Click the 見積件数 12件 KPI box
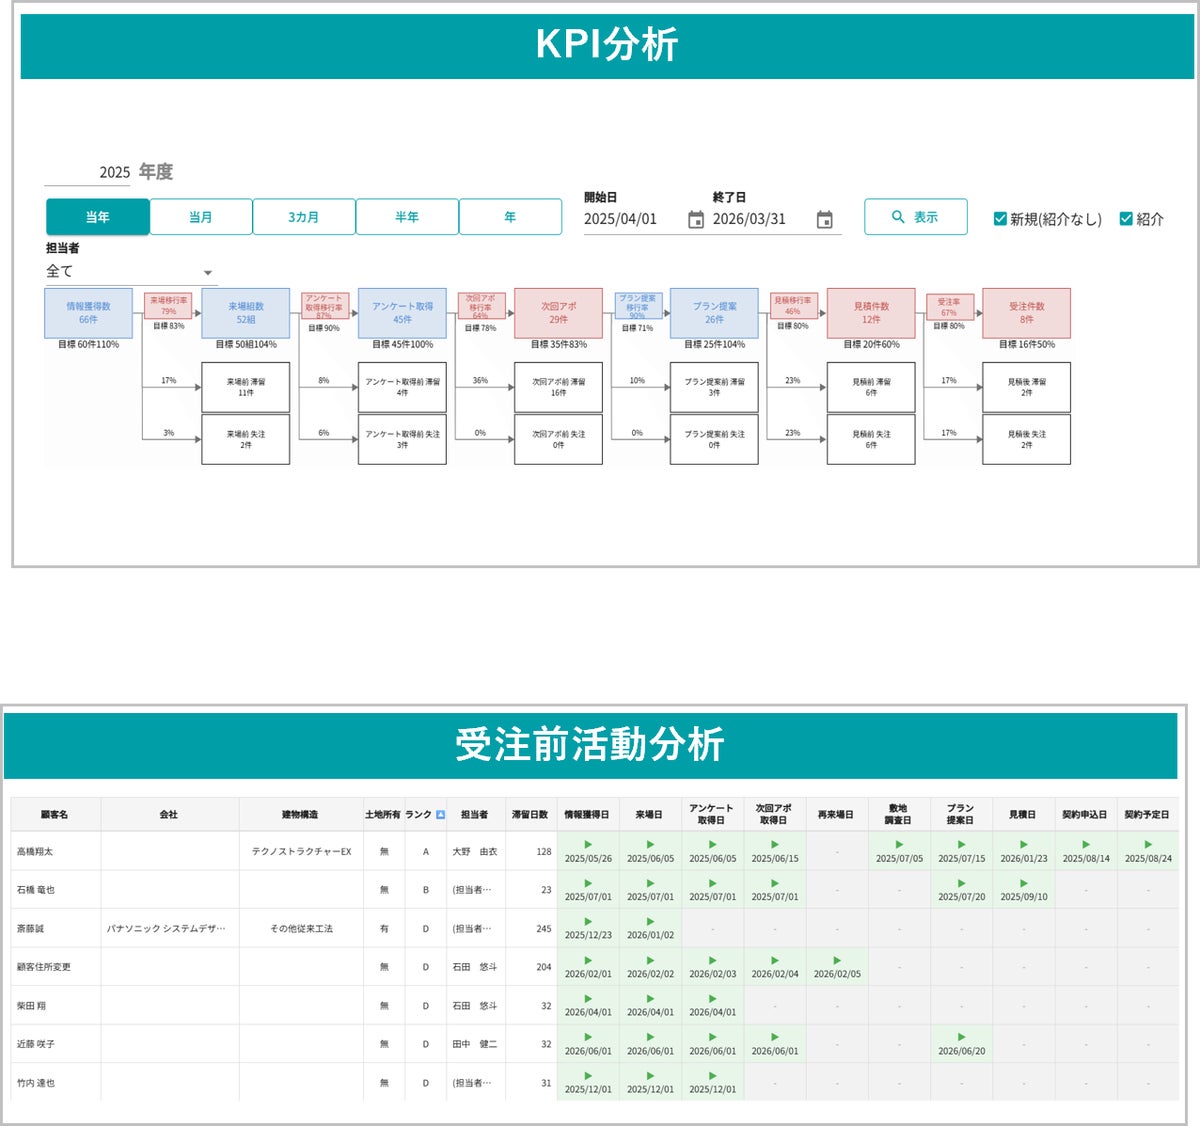This screenshot has width=1200, height=1126. click(871, 313)
